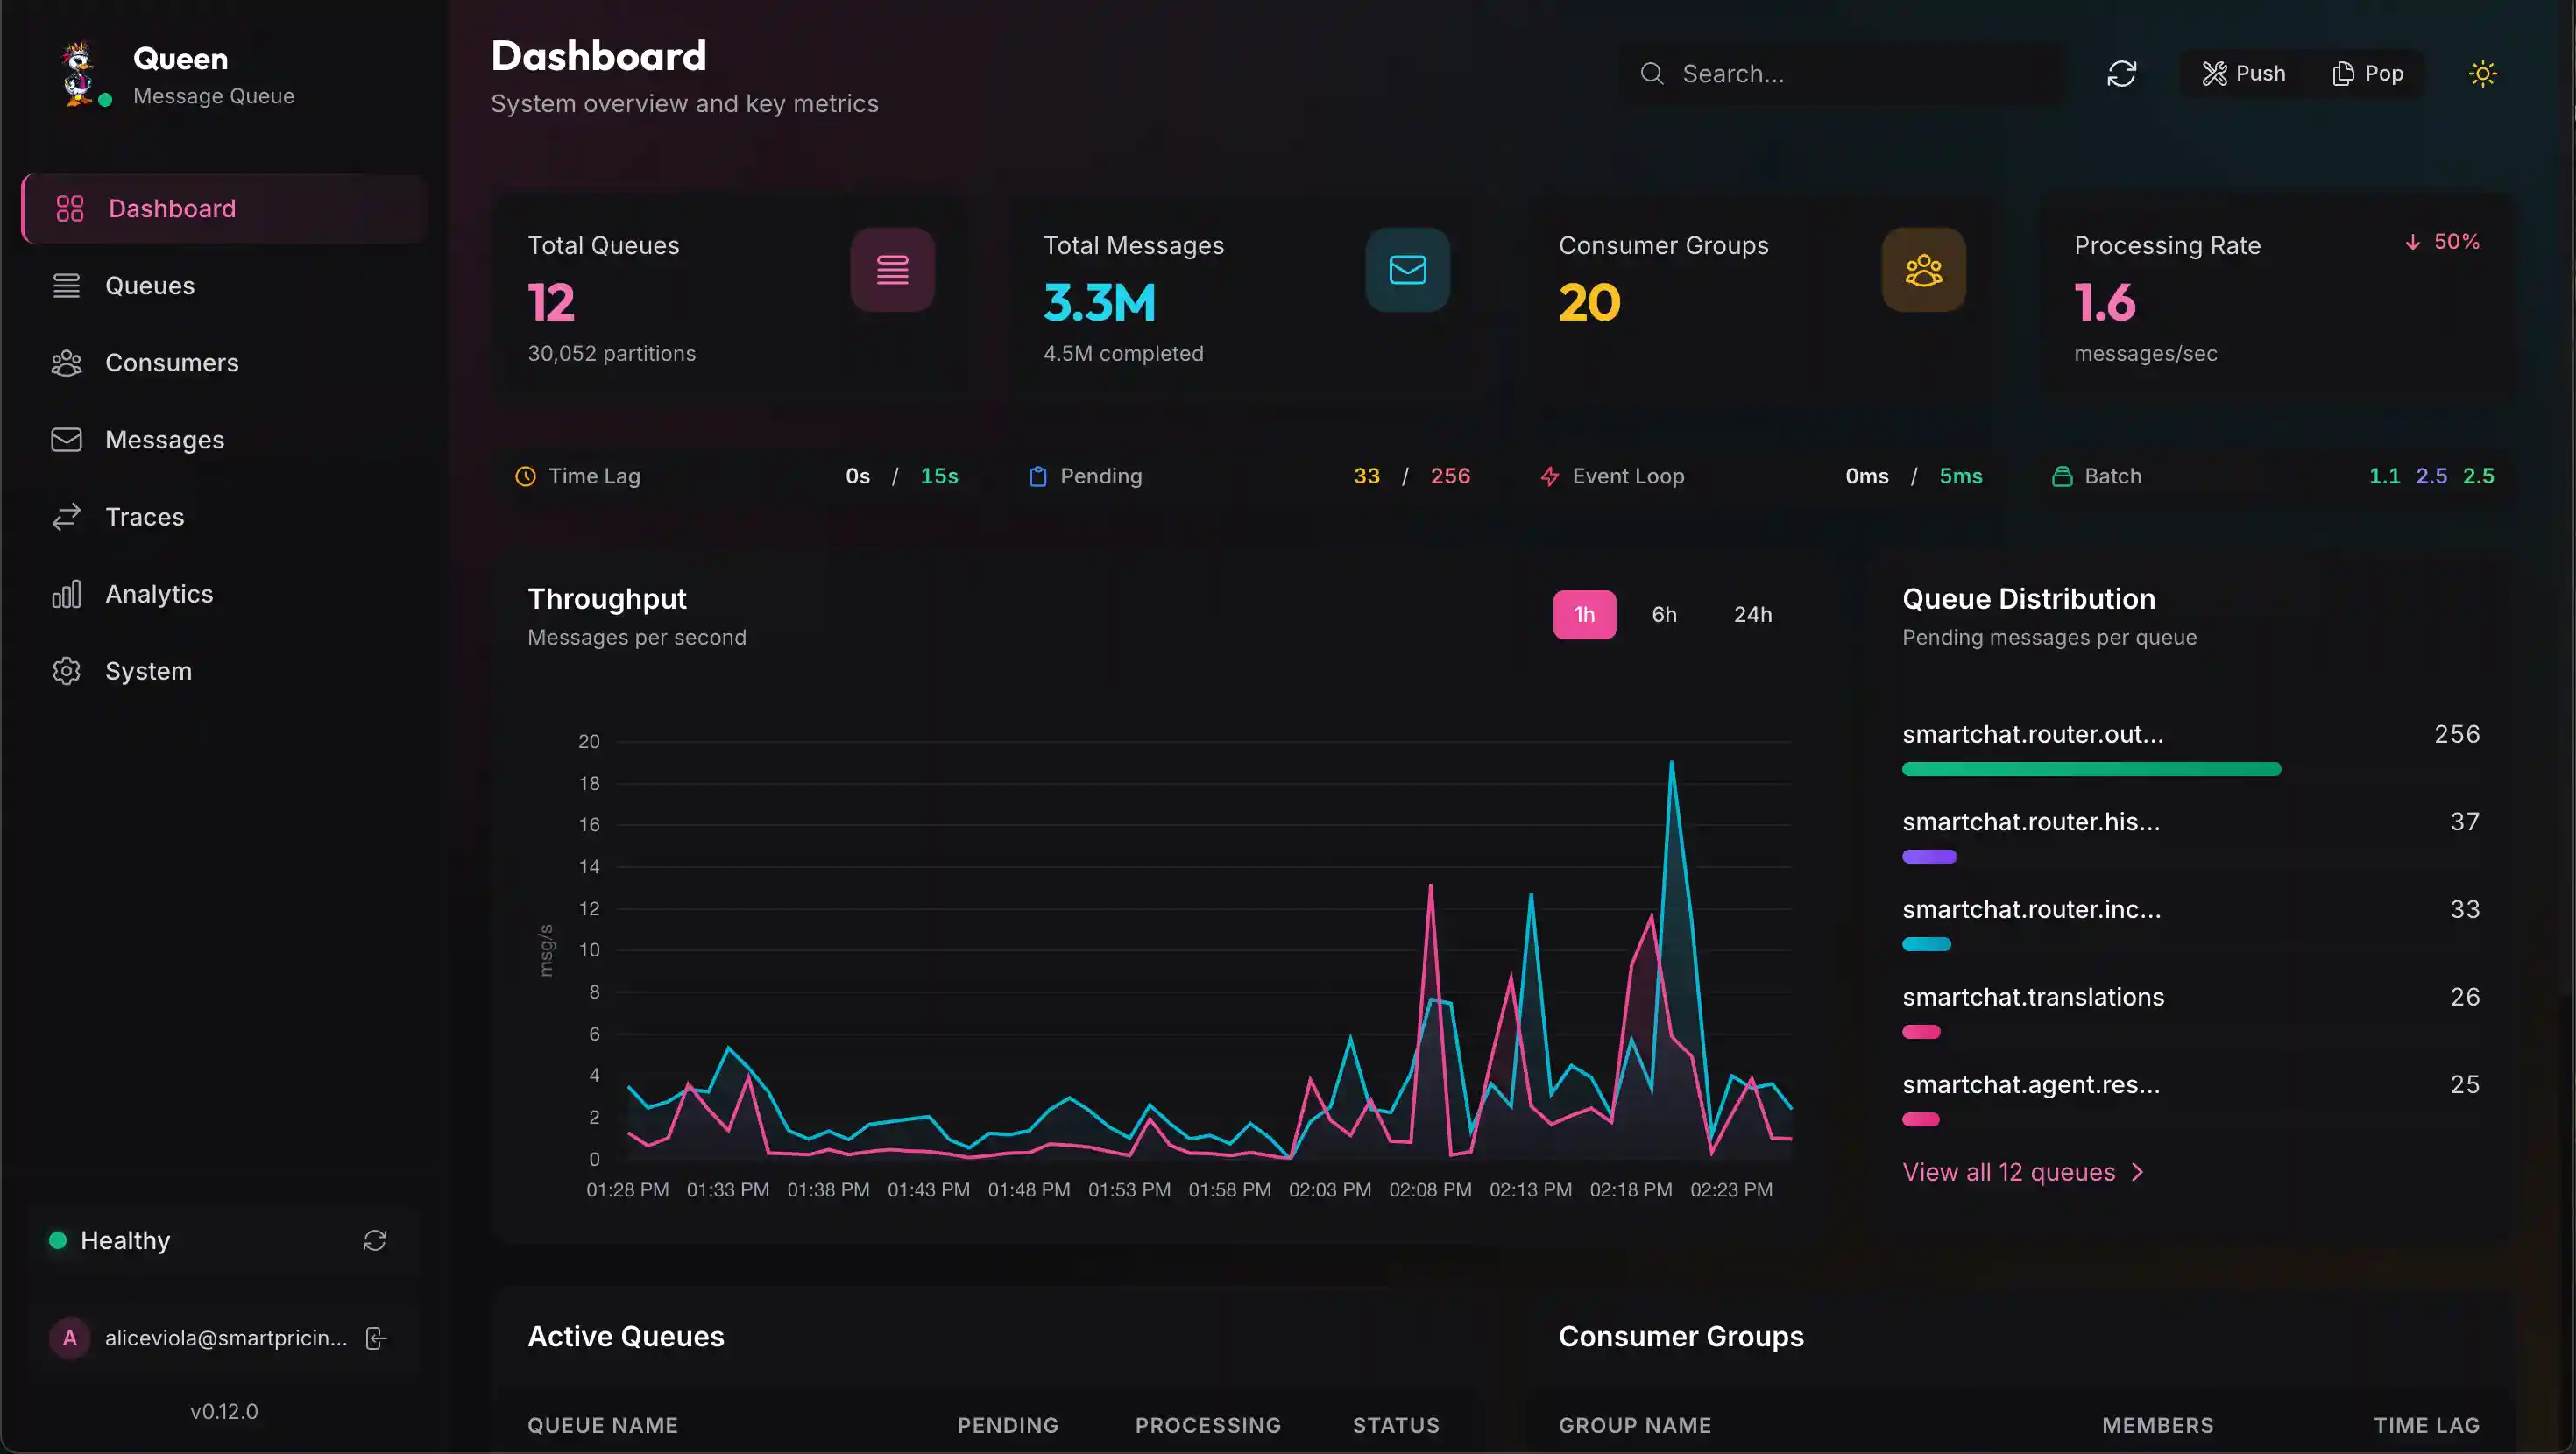The image size is (2576, 1454).
Task: Switch throughput range to 24h
Action: [1753, 614]
